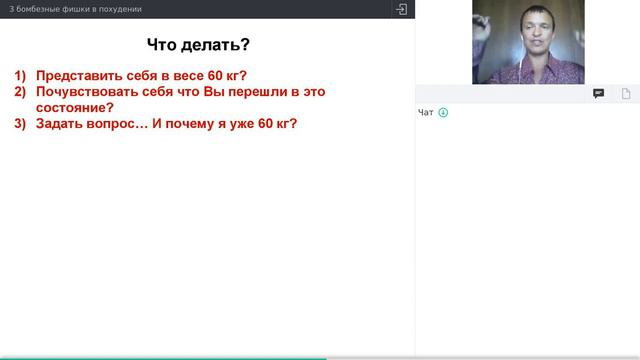
Task: Click line 'Почувствовать себя что Вы перешли'
Action: click(x=162, y=91)
